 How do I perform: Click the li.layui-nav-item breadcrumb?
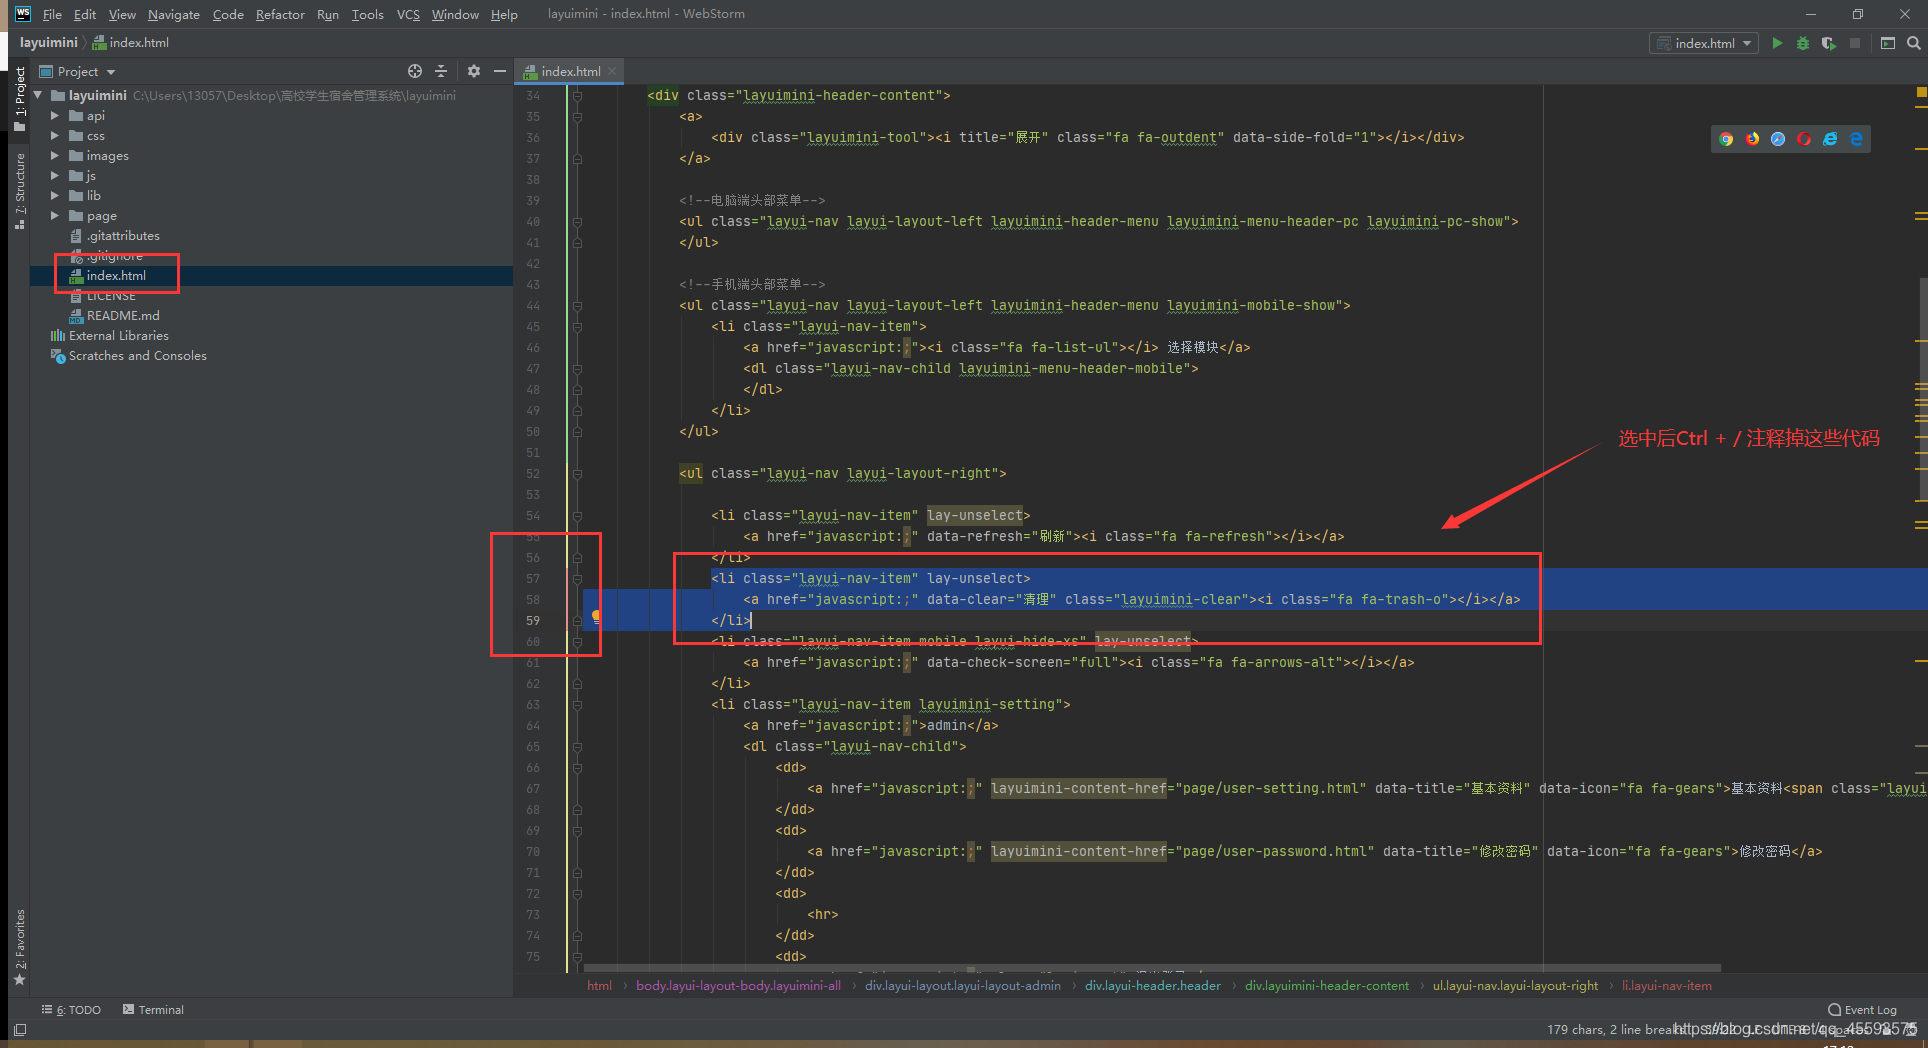click(1666, 986)
